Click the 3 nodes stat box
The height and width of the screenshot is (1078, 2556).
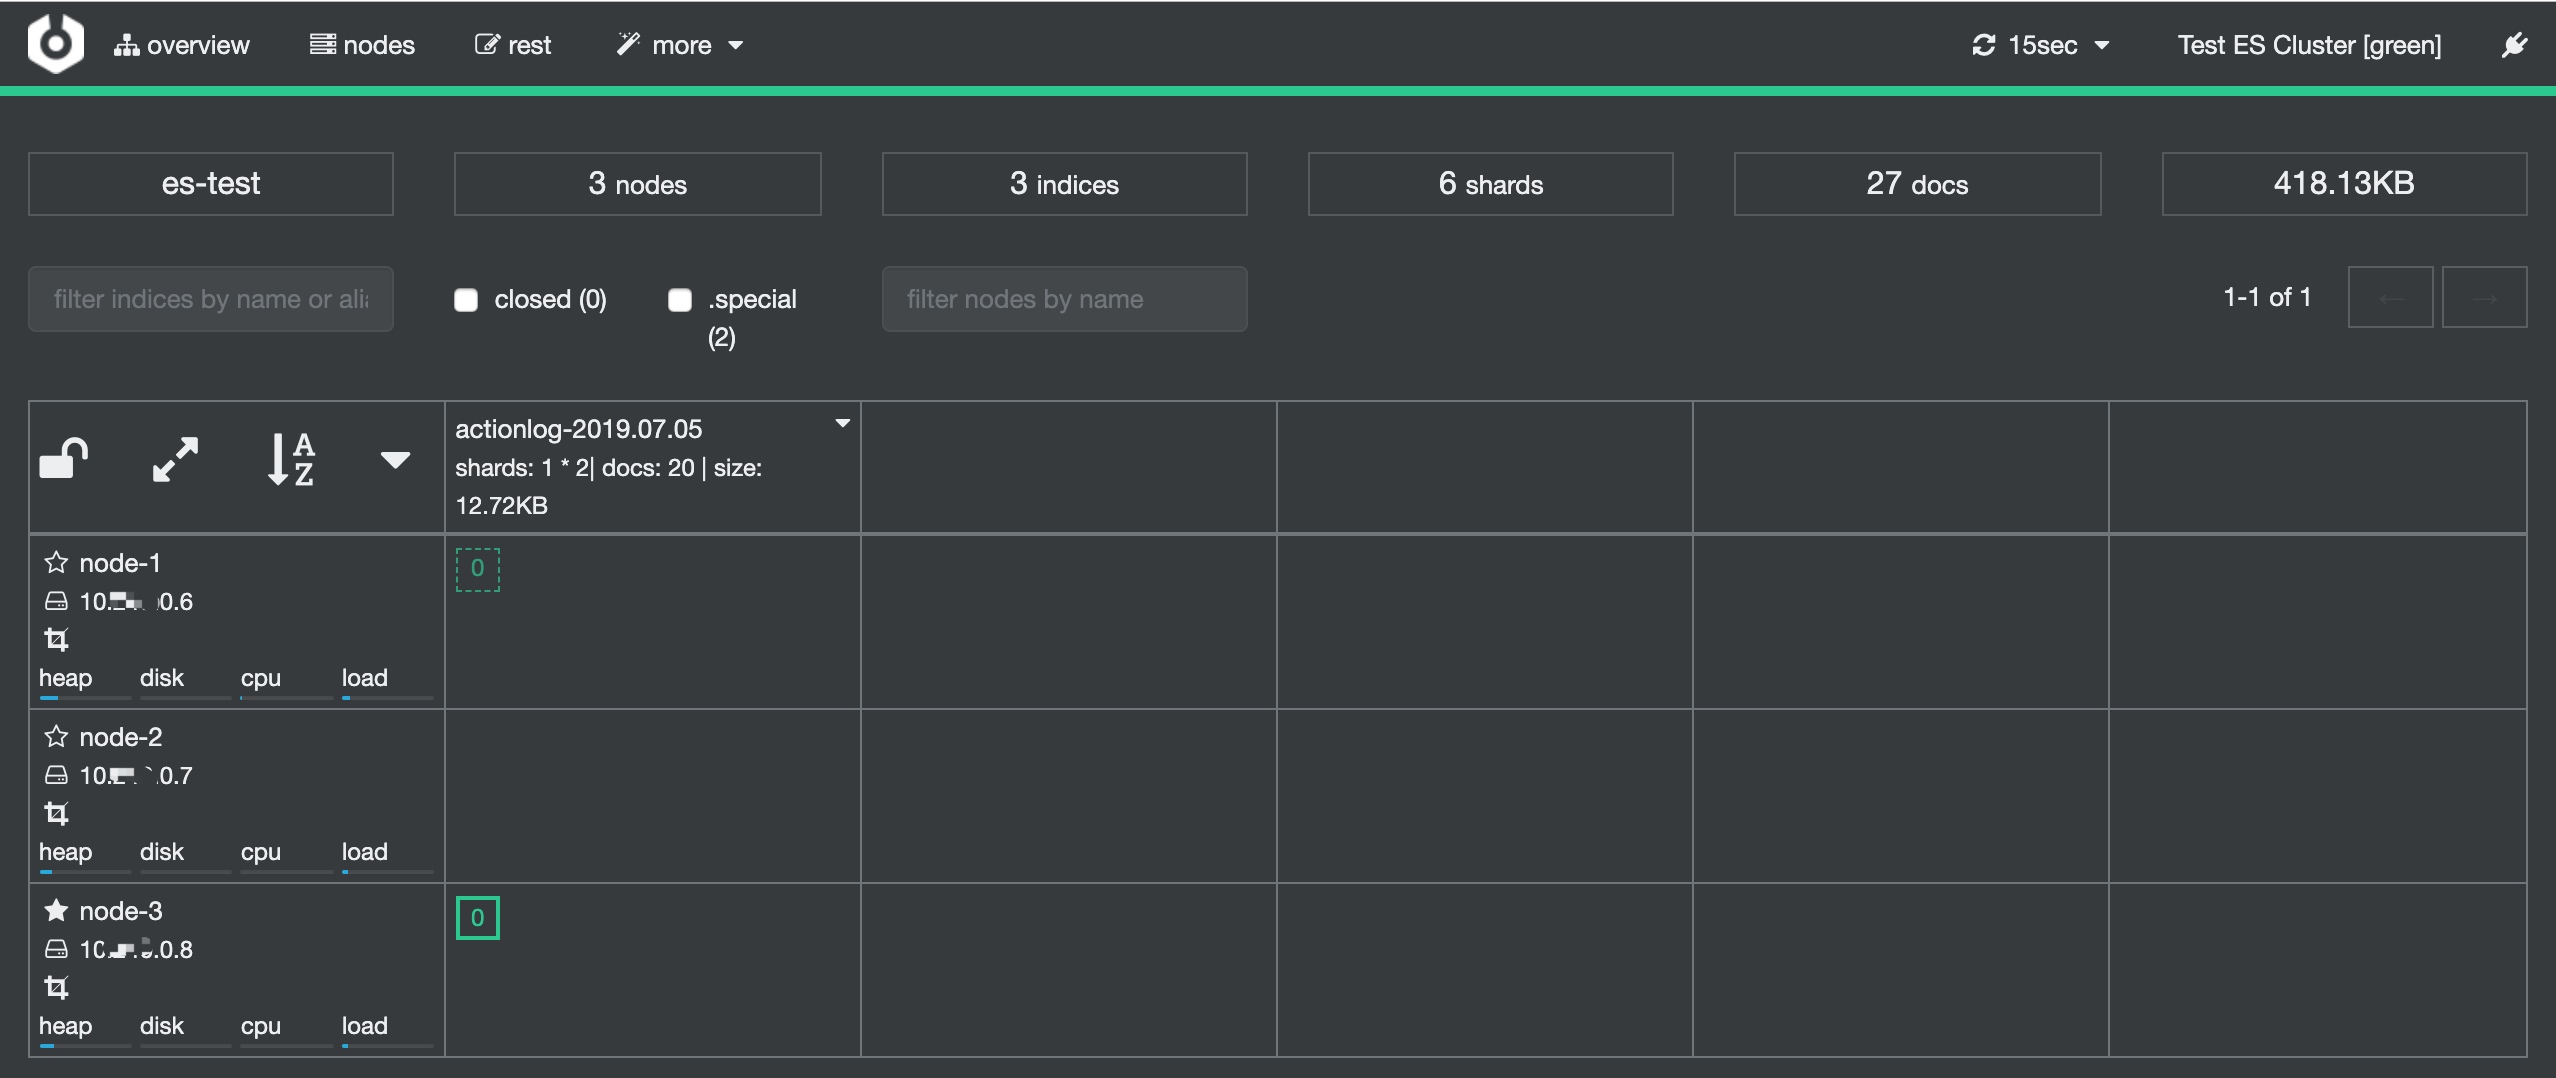[638, 183]
